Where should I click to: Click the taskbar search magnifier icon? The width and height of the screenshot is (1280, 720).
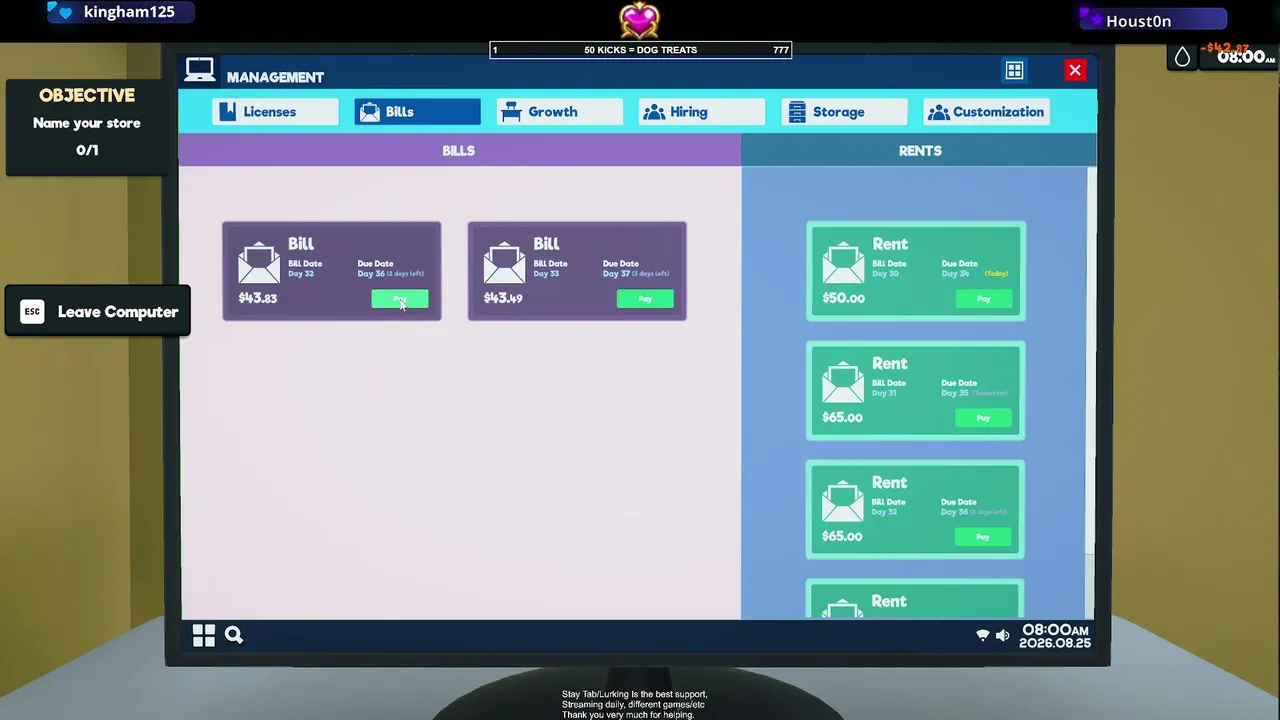pyautogui.click(x=234, y=635)
